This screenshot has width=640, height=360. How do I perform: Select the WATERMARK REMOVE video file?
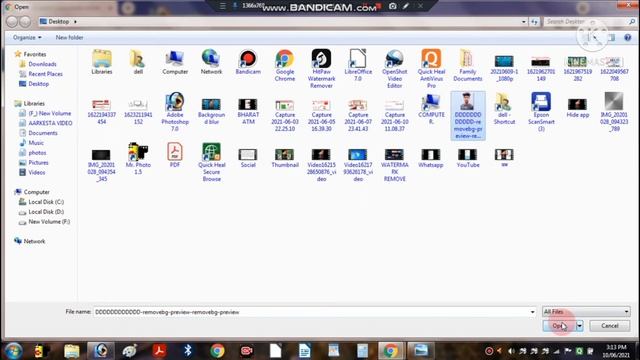point(394,165)
